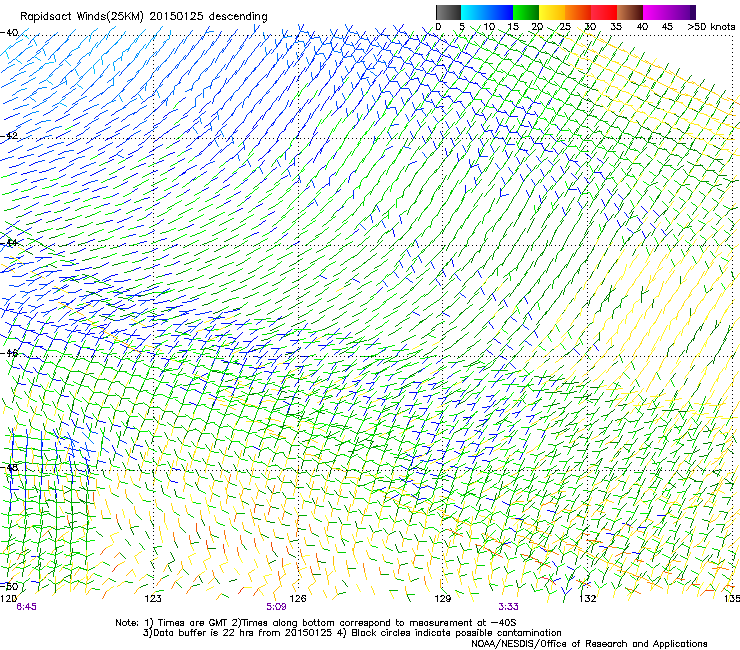This screenshot has width=740, height=650.
Task: Click the brown 35-40 knots color swatch
Action: tap(630, 12)
